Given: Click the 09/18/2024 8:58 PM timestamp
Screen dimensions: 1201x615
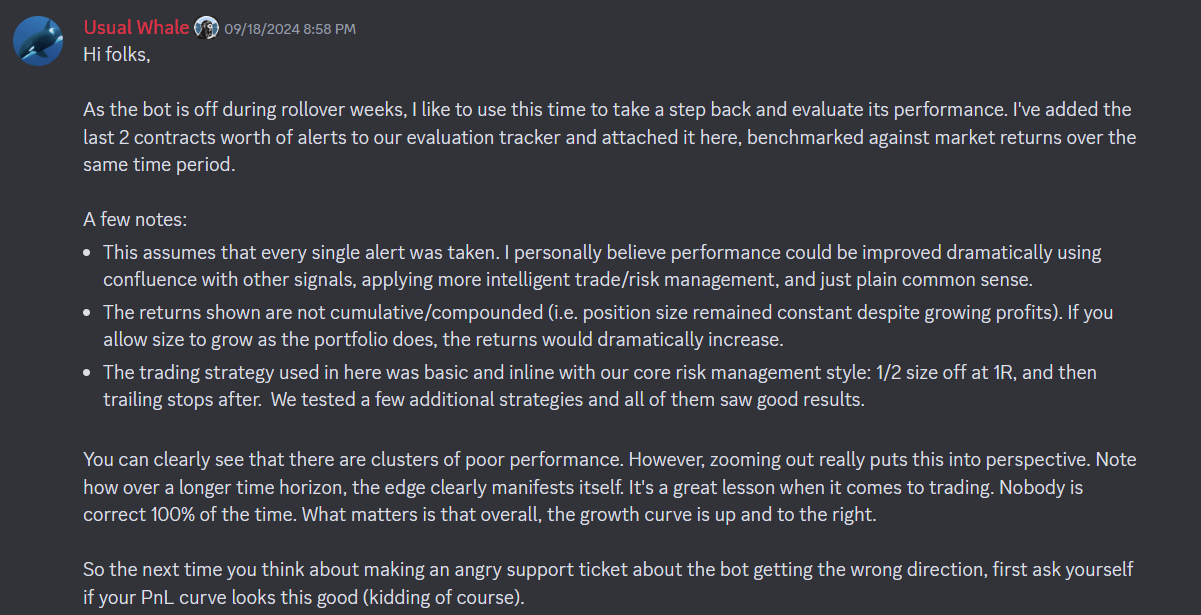Looking at the screenshot, I should (x=288, y=28).
